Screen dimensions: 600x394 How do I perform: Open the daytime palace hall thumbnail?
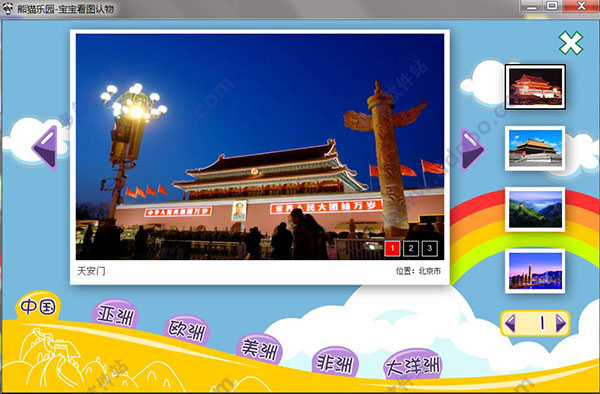tap(535, 148)
